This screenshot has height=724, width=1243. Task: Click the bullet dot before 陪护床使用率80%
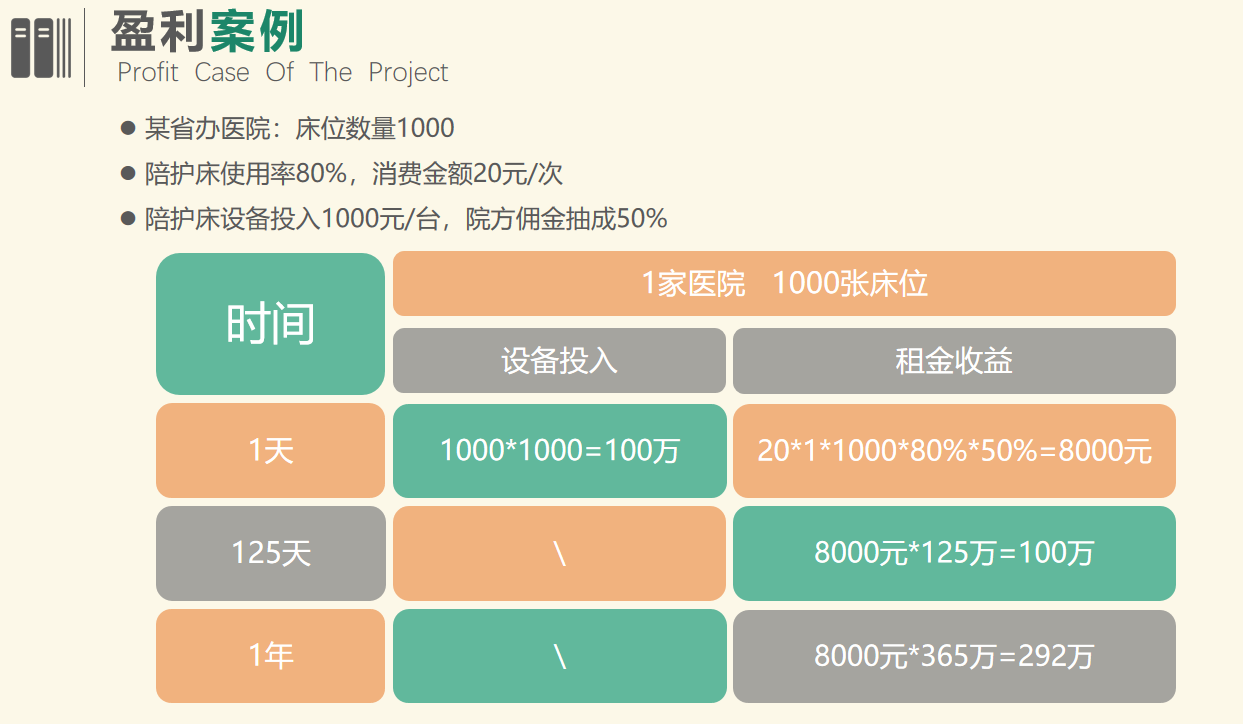coord(127,174)
